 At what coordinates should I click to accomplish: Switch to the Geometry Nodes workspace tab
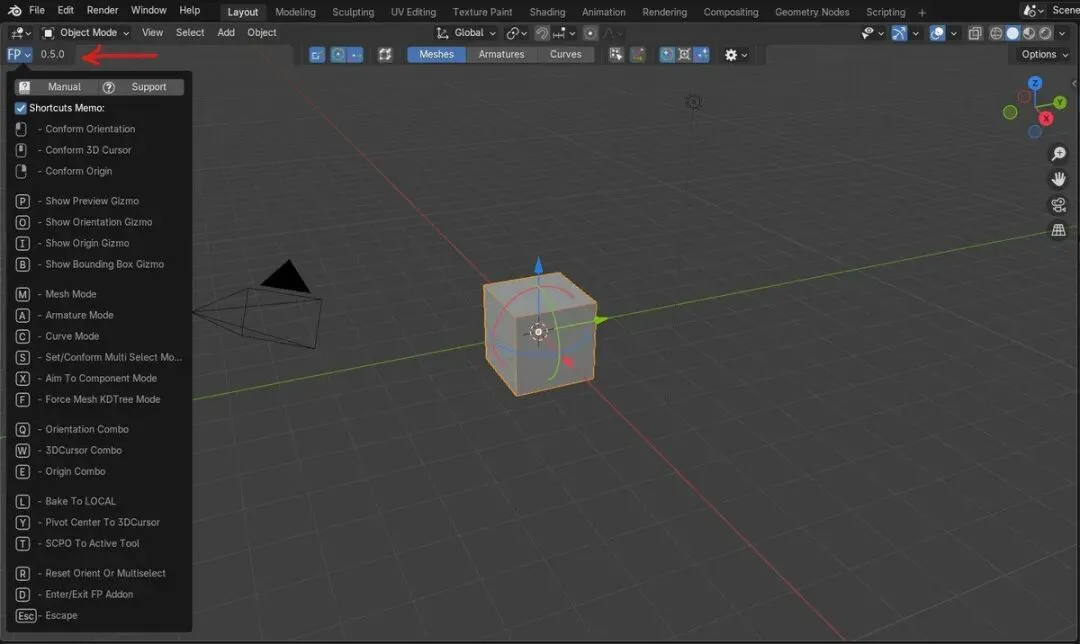point(812,12)
